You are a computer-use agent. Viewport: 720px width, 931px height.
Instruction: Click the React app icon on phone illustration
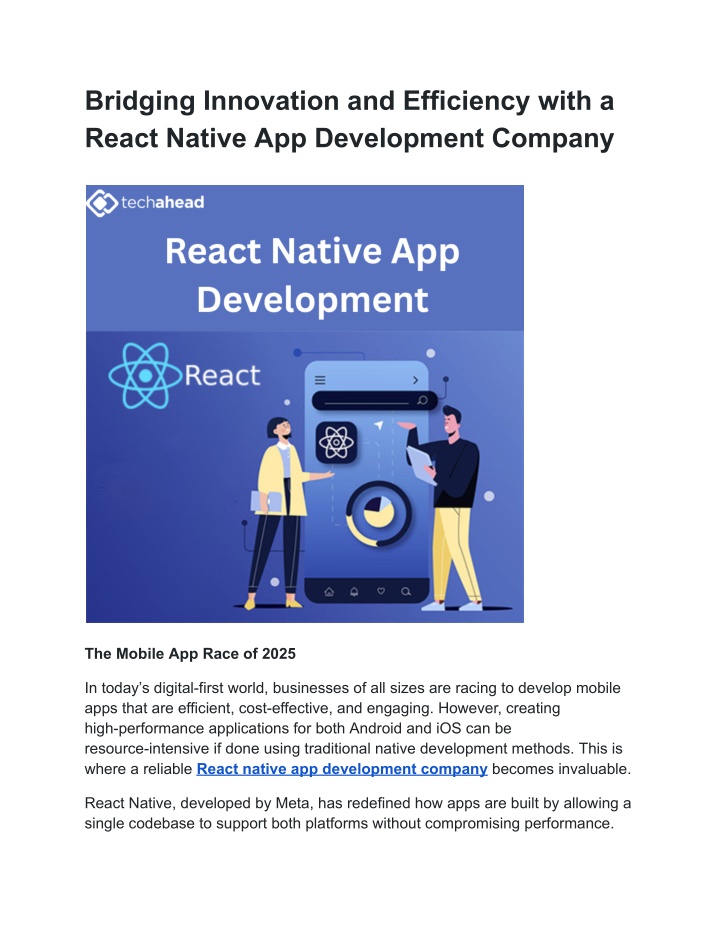pyautogui.click(x=336, y=442)
